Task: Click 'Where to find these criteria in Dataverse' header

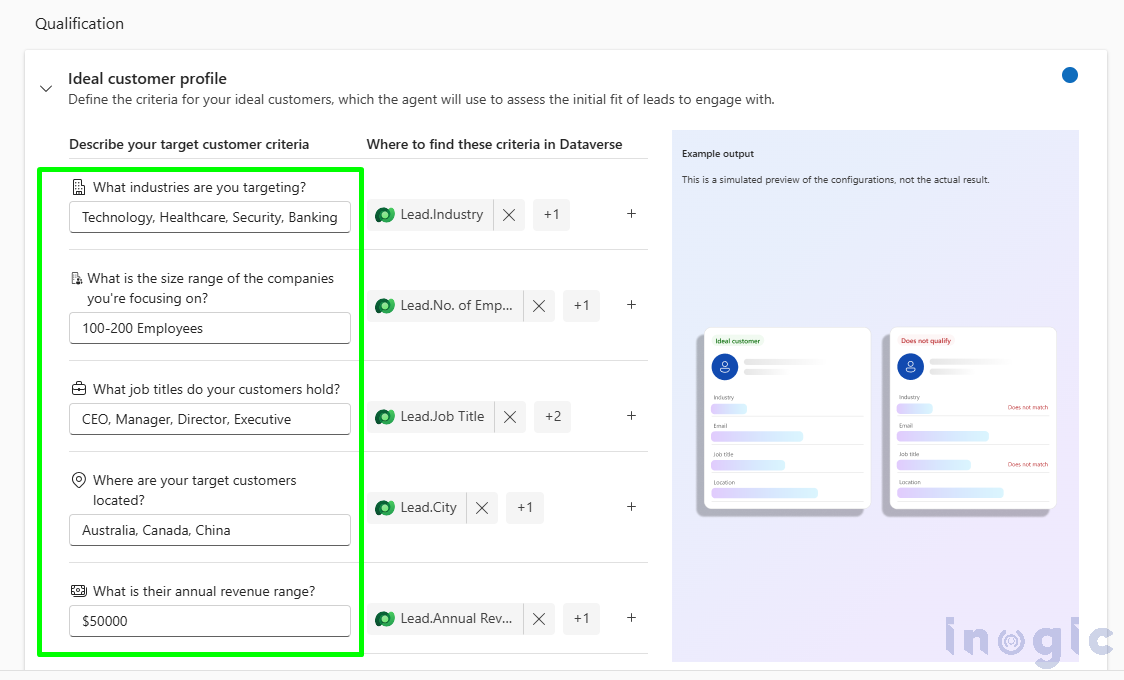Action: tap(495, 144)
